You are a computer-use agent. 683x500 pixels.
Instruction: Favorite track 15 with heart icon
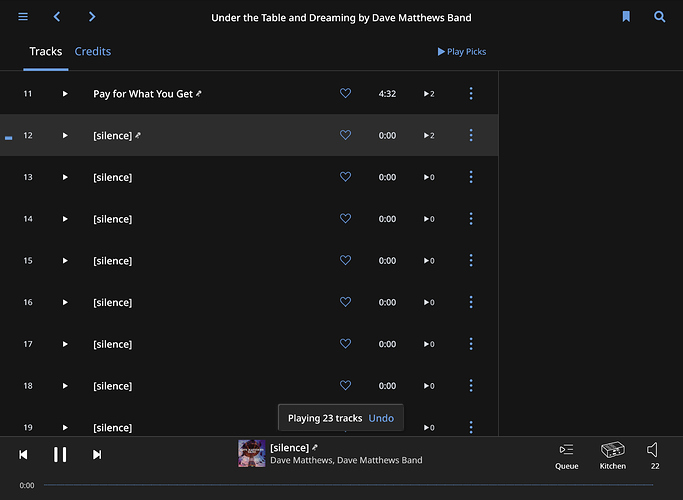pos(345,260)
